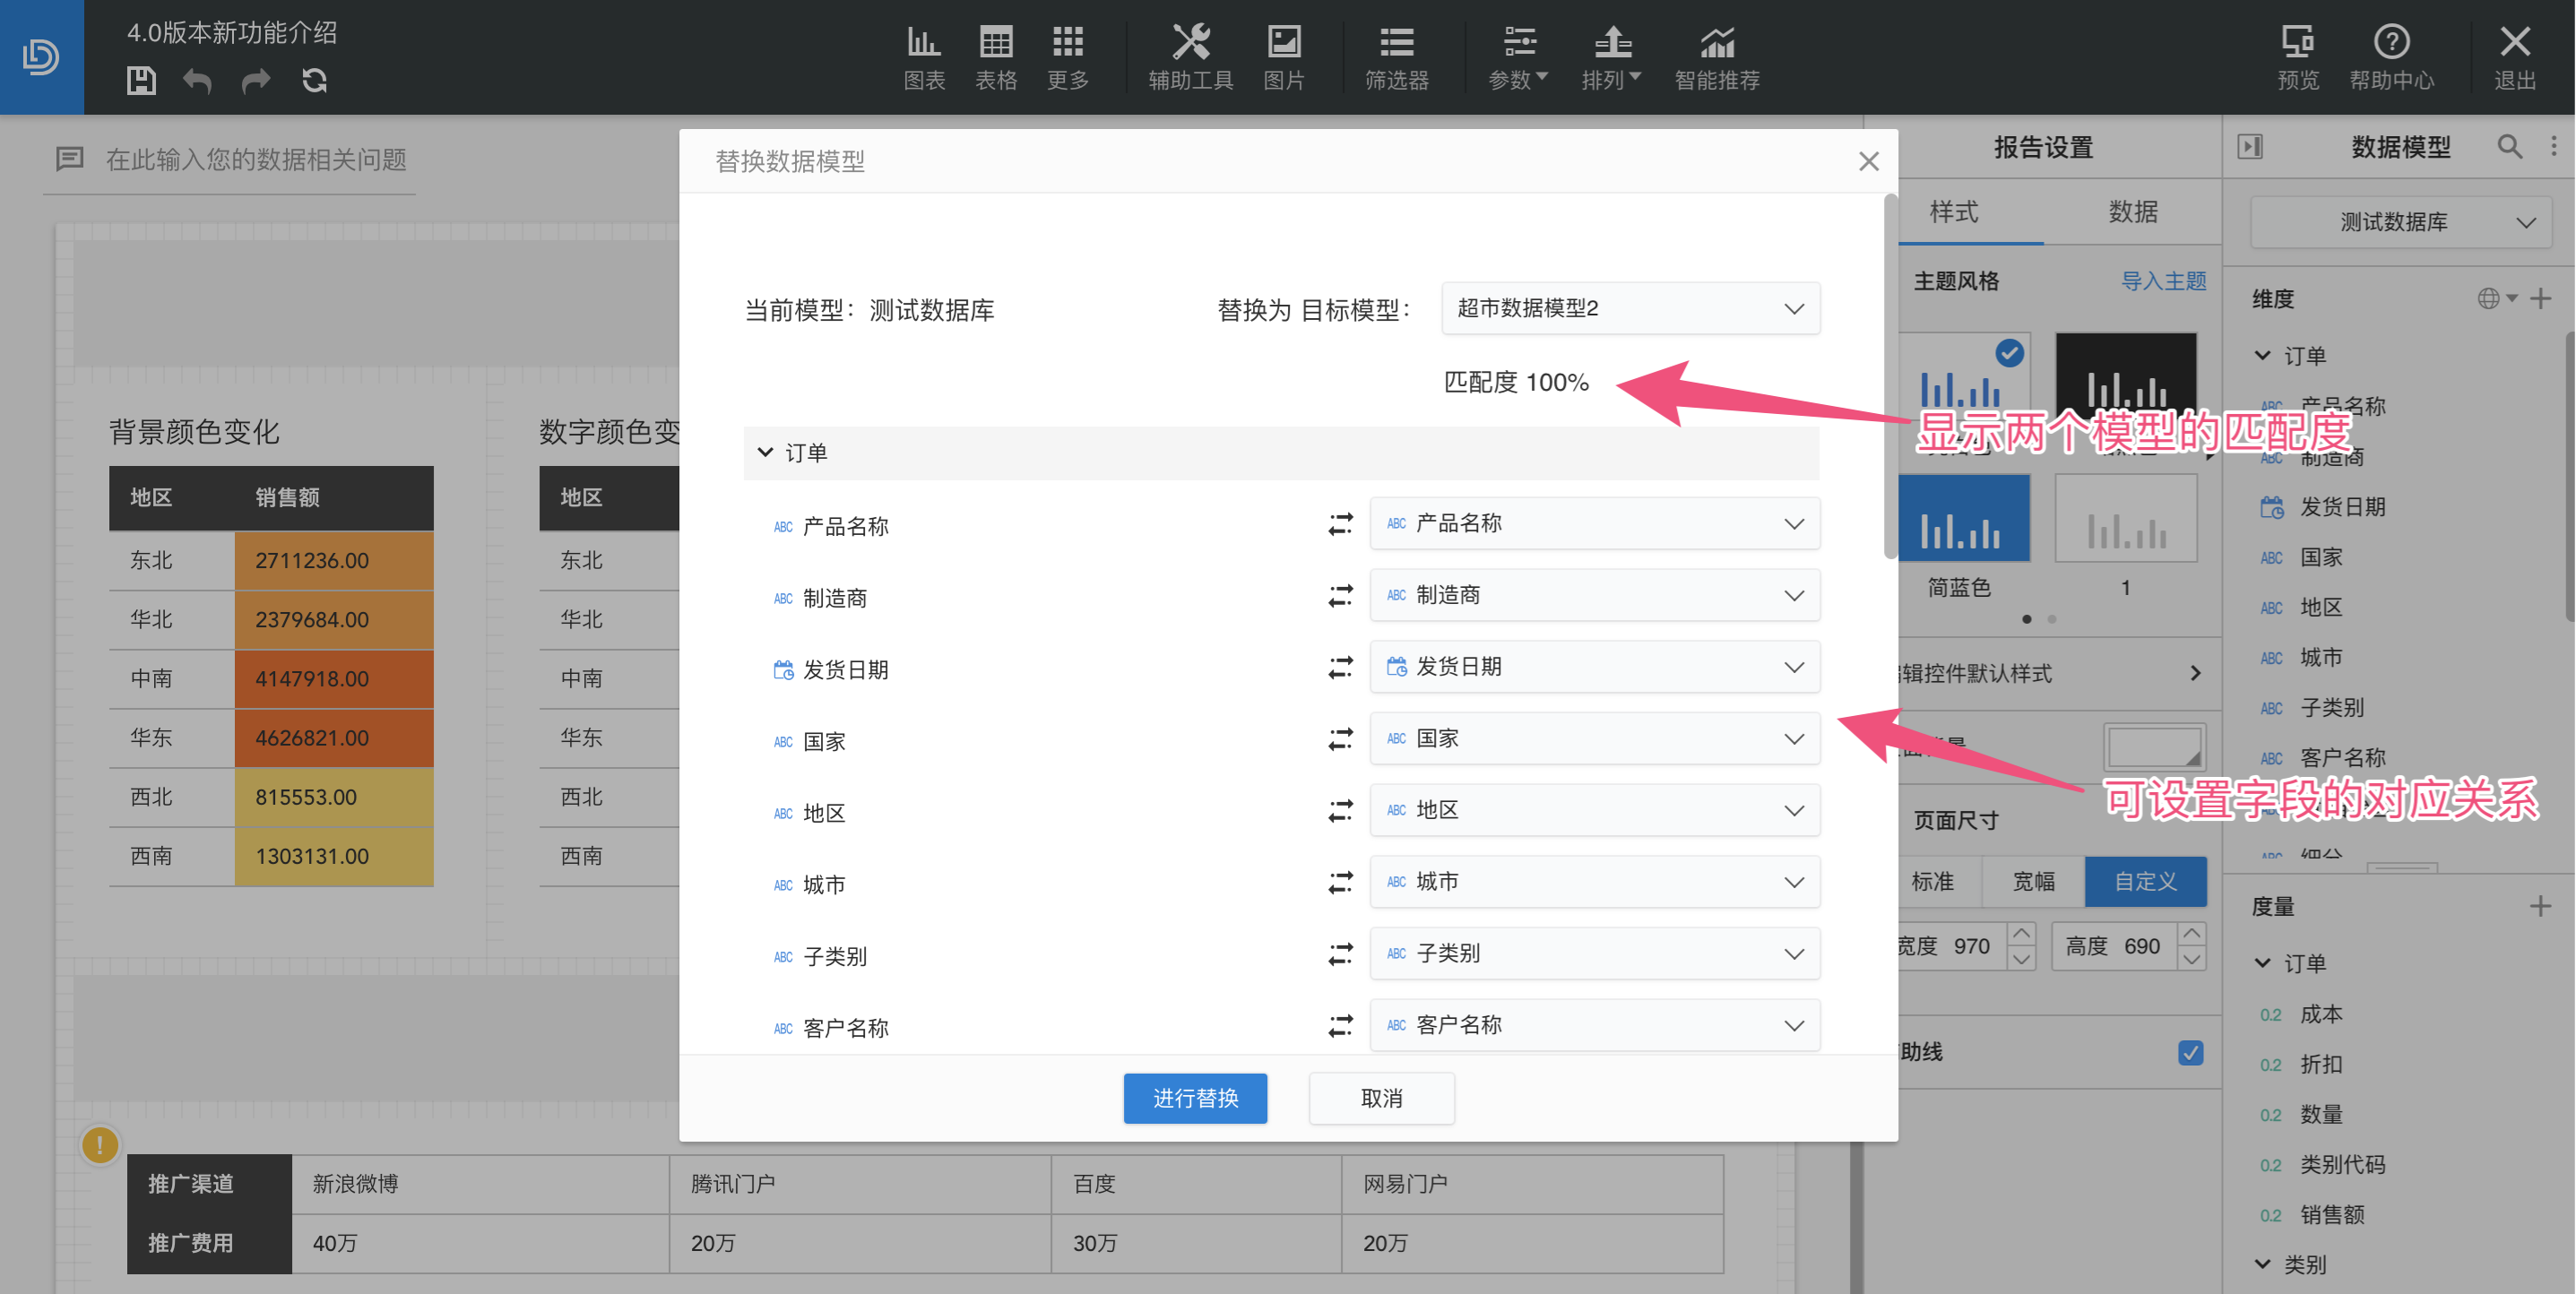The height and width of the screenshot is (1294, 2576).
Task: Redo the last action
Action: [x=256, y=81]
